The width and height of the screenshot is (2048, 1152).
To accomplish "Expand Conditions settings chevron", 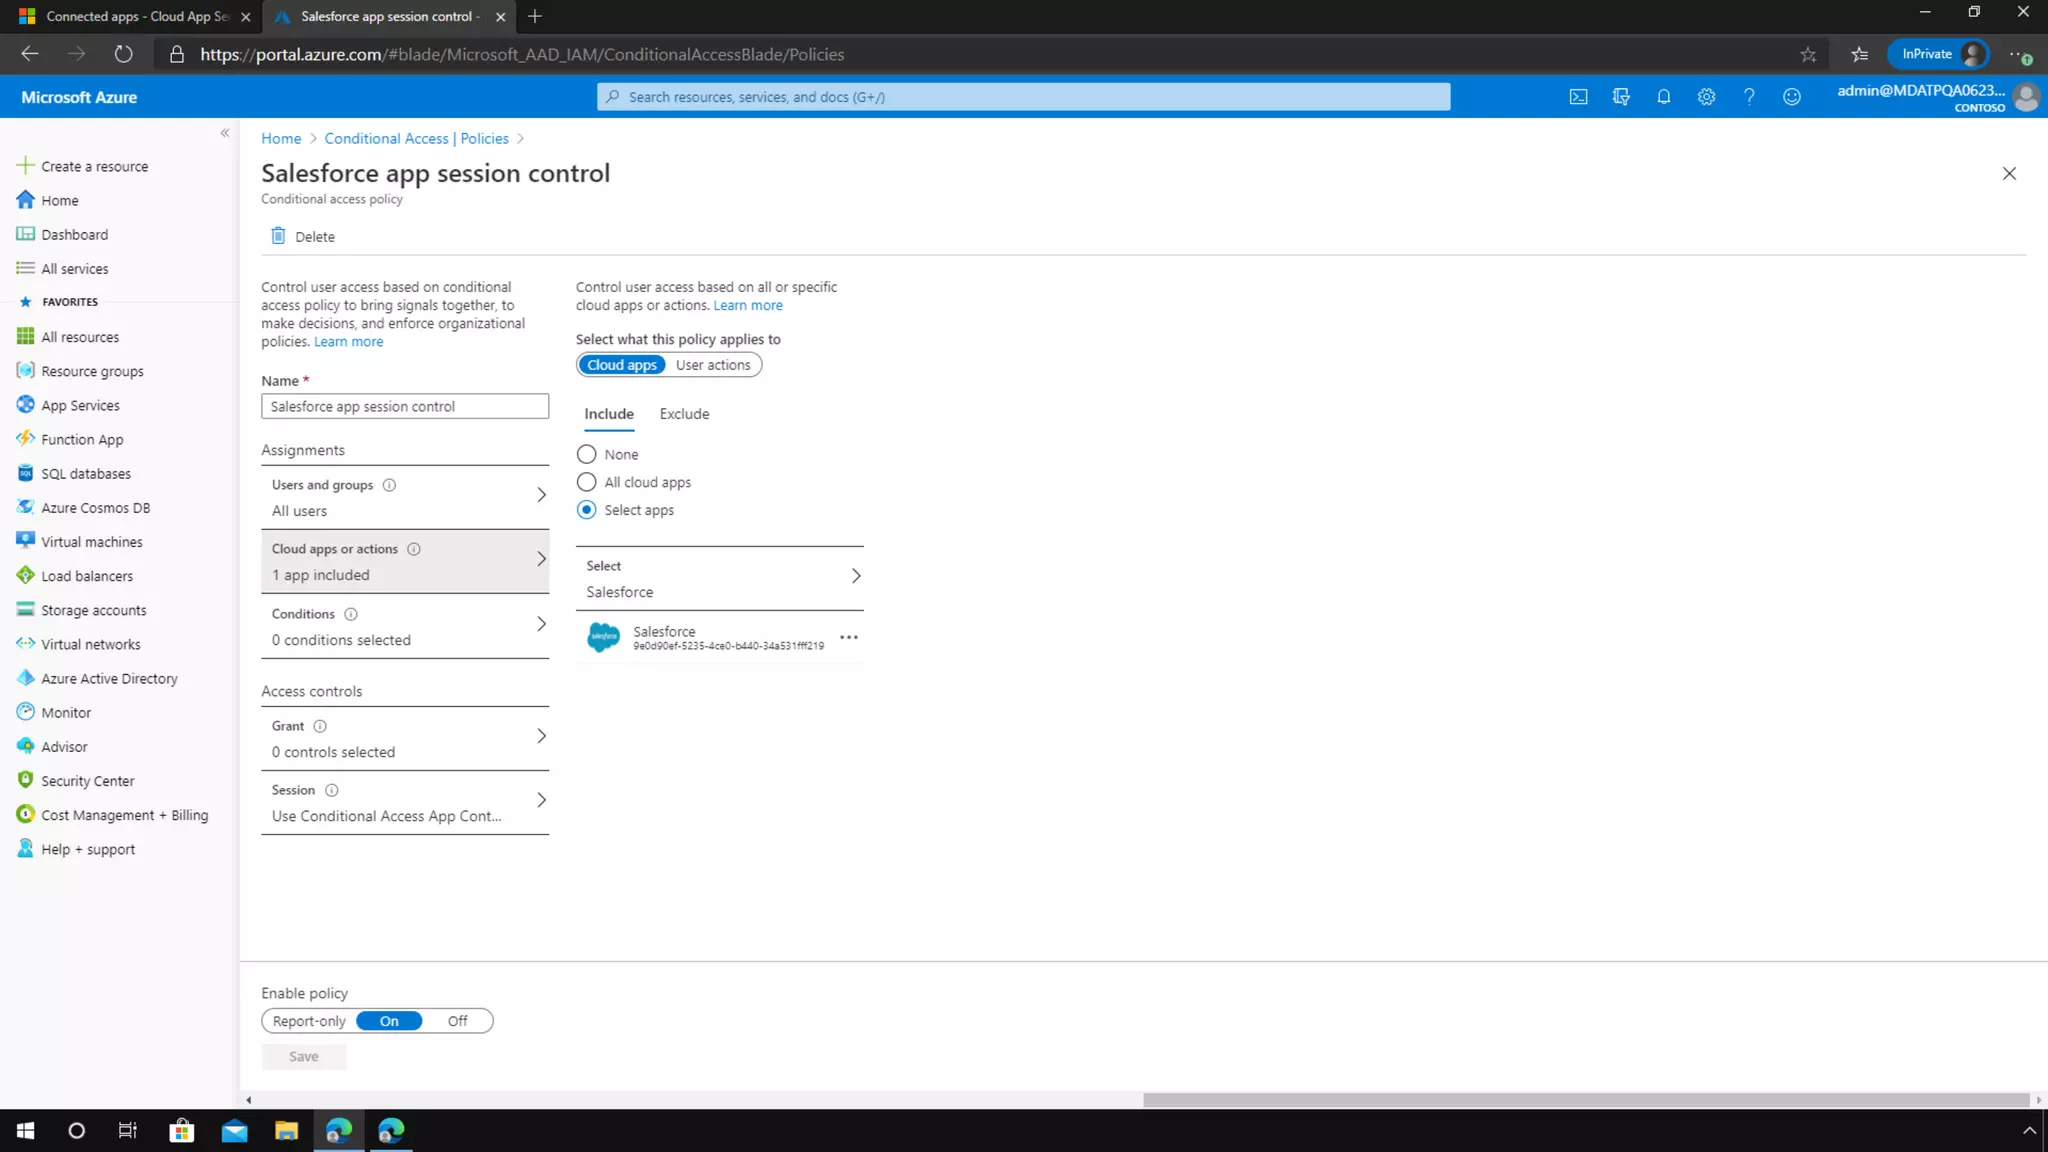I will click(541, 624).
